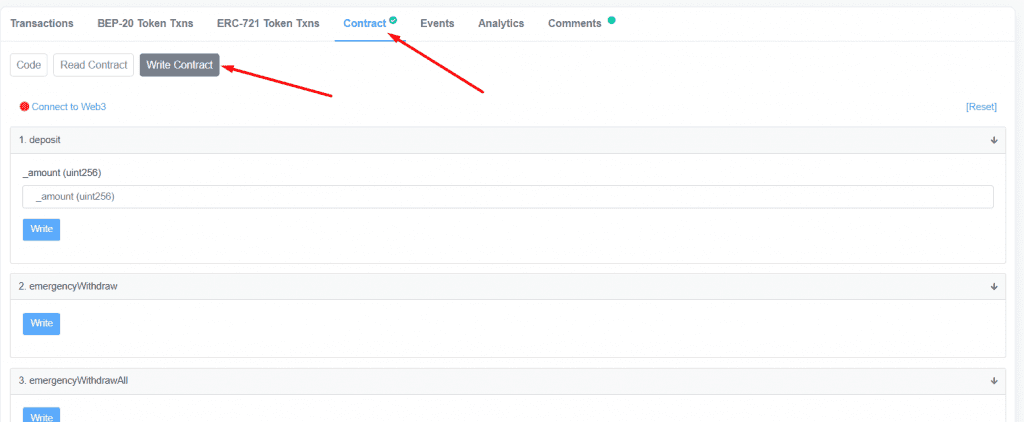Select the Write Contract button

(180, 65)
